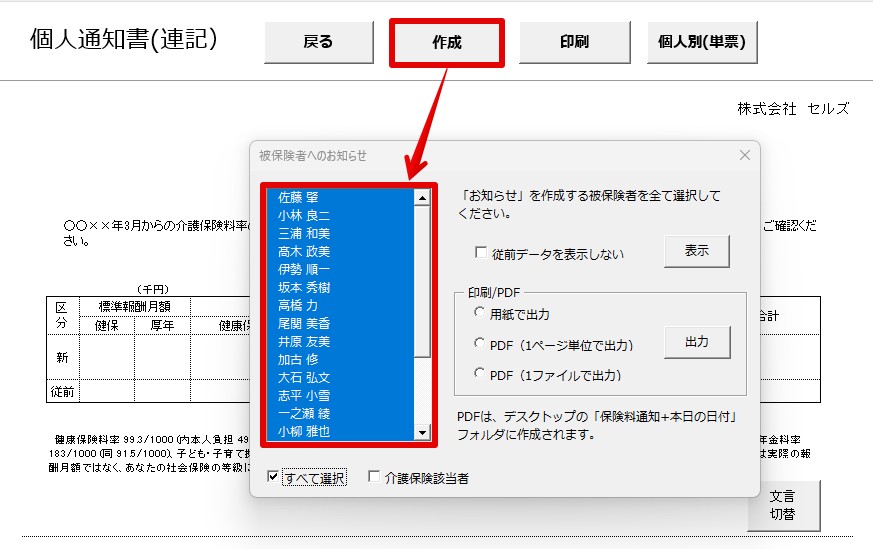Click the 個人通知書(連記) page title

pyautogui.click(x=124, y=39)
